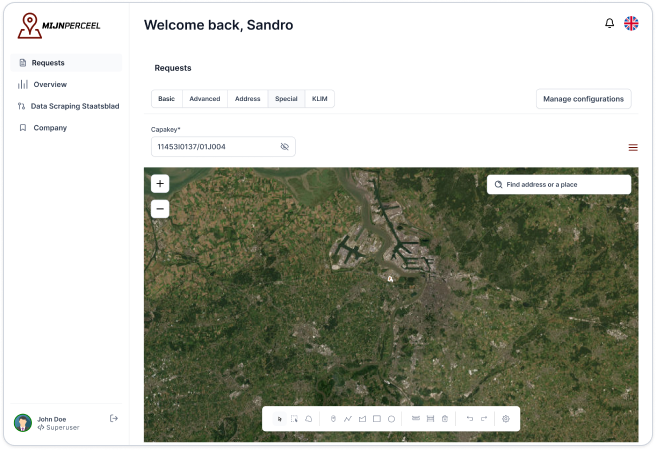Delete selection with the trash icon

(444, 419)
